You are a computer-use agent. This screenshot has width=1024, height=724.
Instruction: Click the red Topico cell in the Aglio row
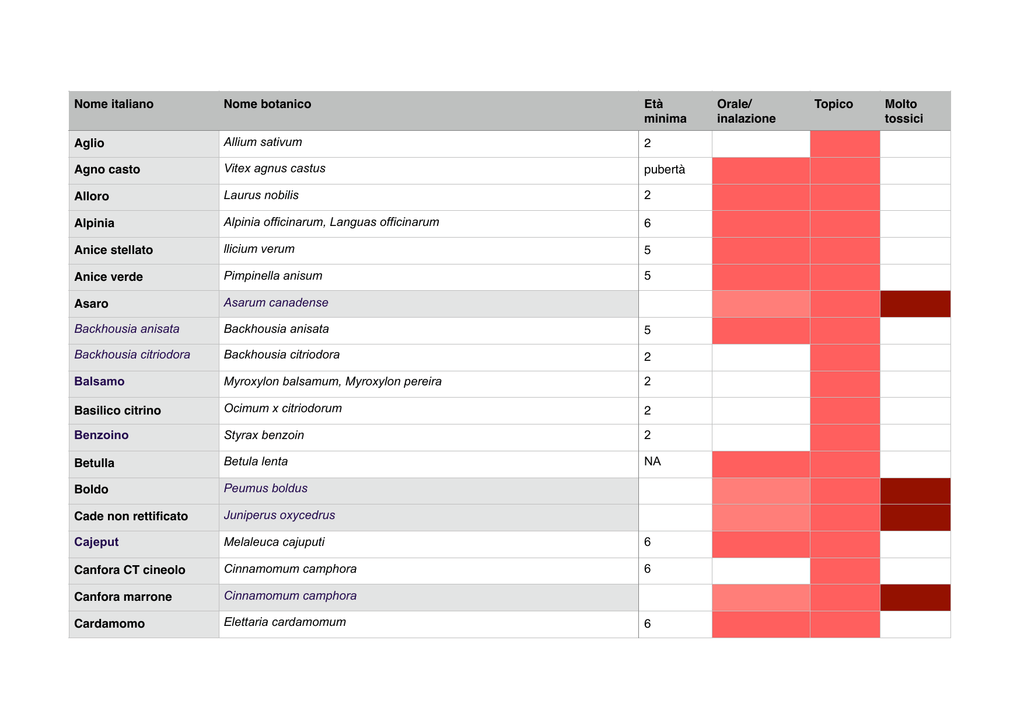844,144
